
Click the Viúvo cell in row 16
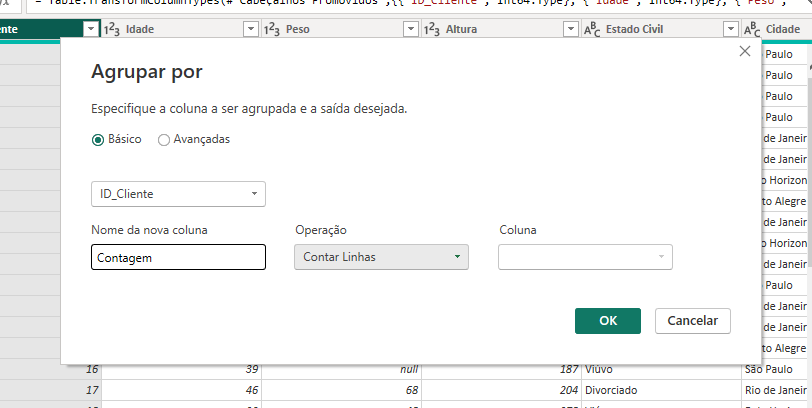661,370
